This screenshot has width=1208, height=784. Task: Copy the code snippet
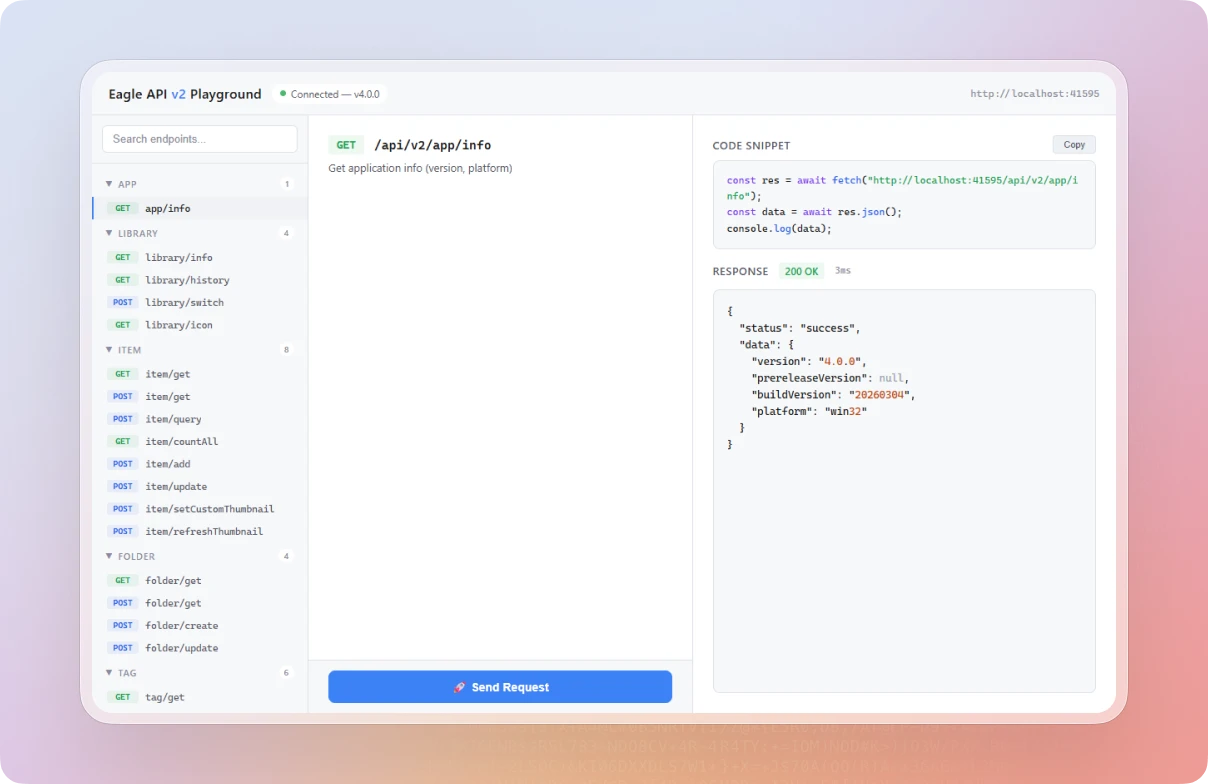[1073, 144]
